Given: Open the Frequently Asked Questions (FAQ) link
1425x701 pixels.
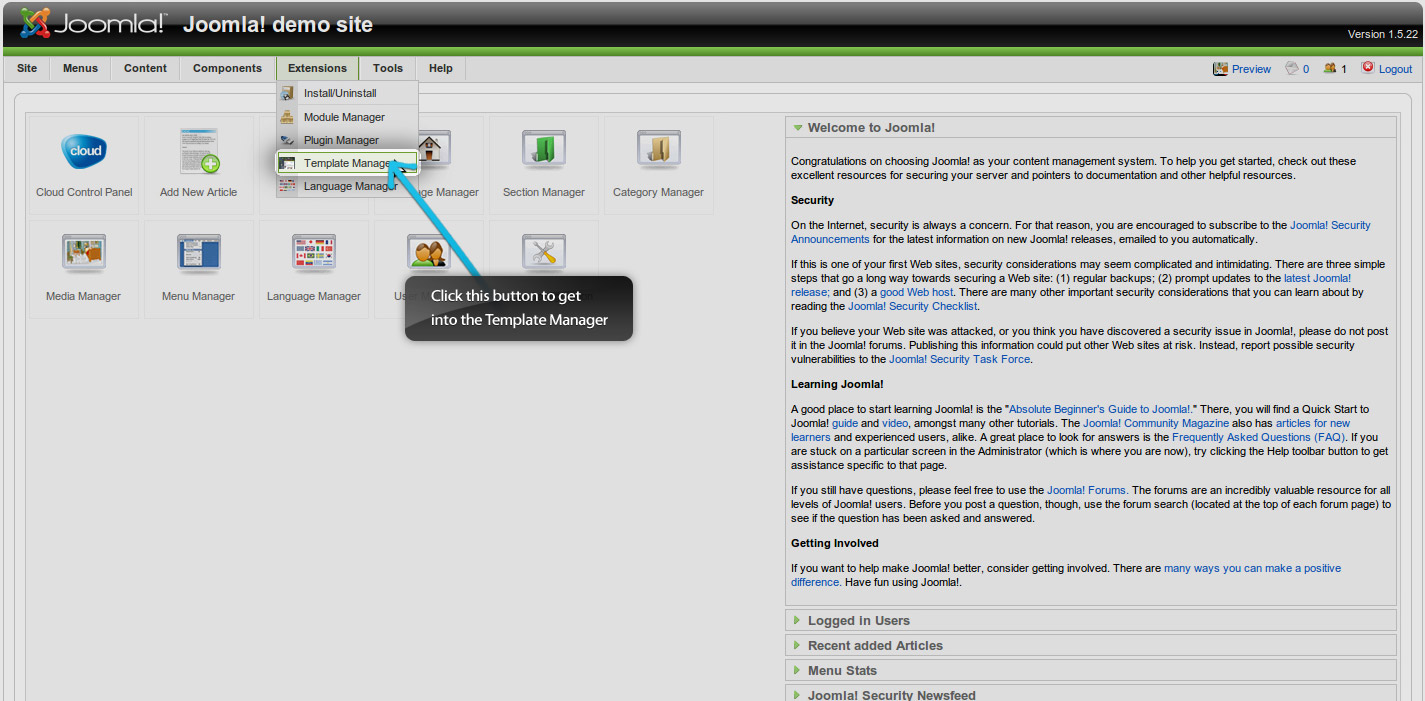Looking at the screenshot, I should point(1259,437).
